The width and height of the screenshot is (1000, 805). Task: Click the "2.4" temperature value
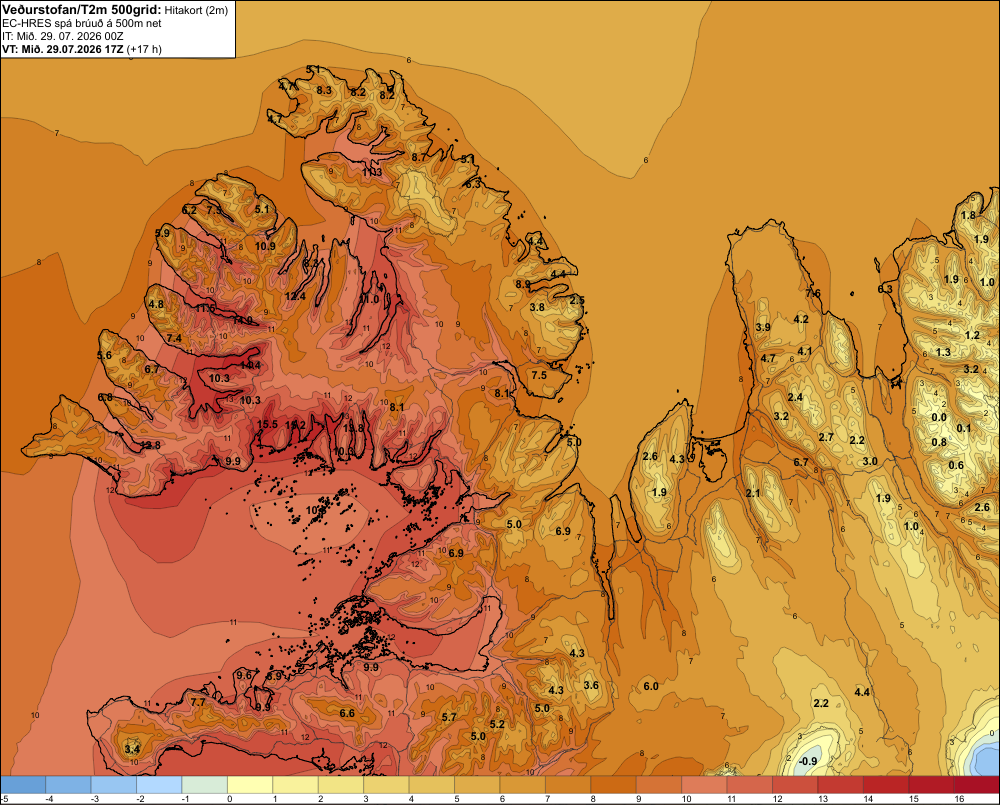[795, 397]
